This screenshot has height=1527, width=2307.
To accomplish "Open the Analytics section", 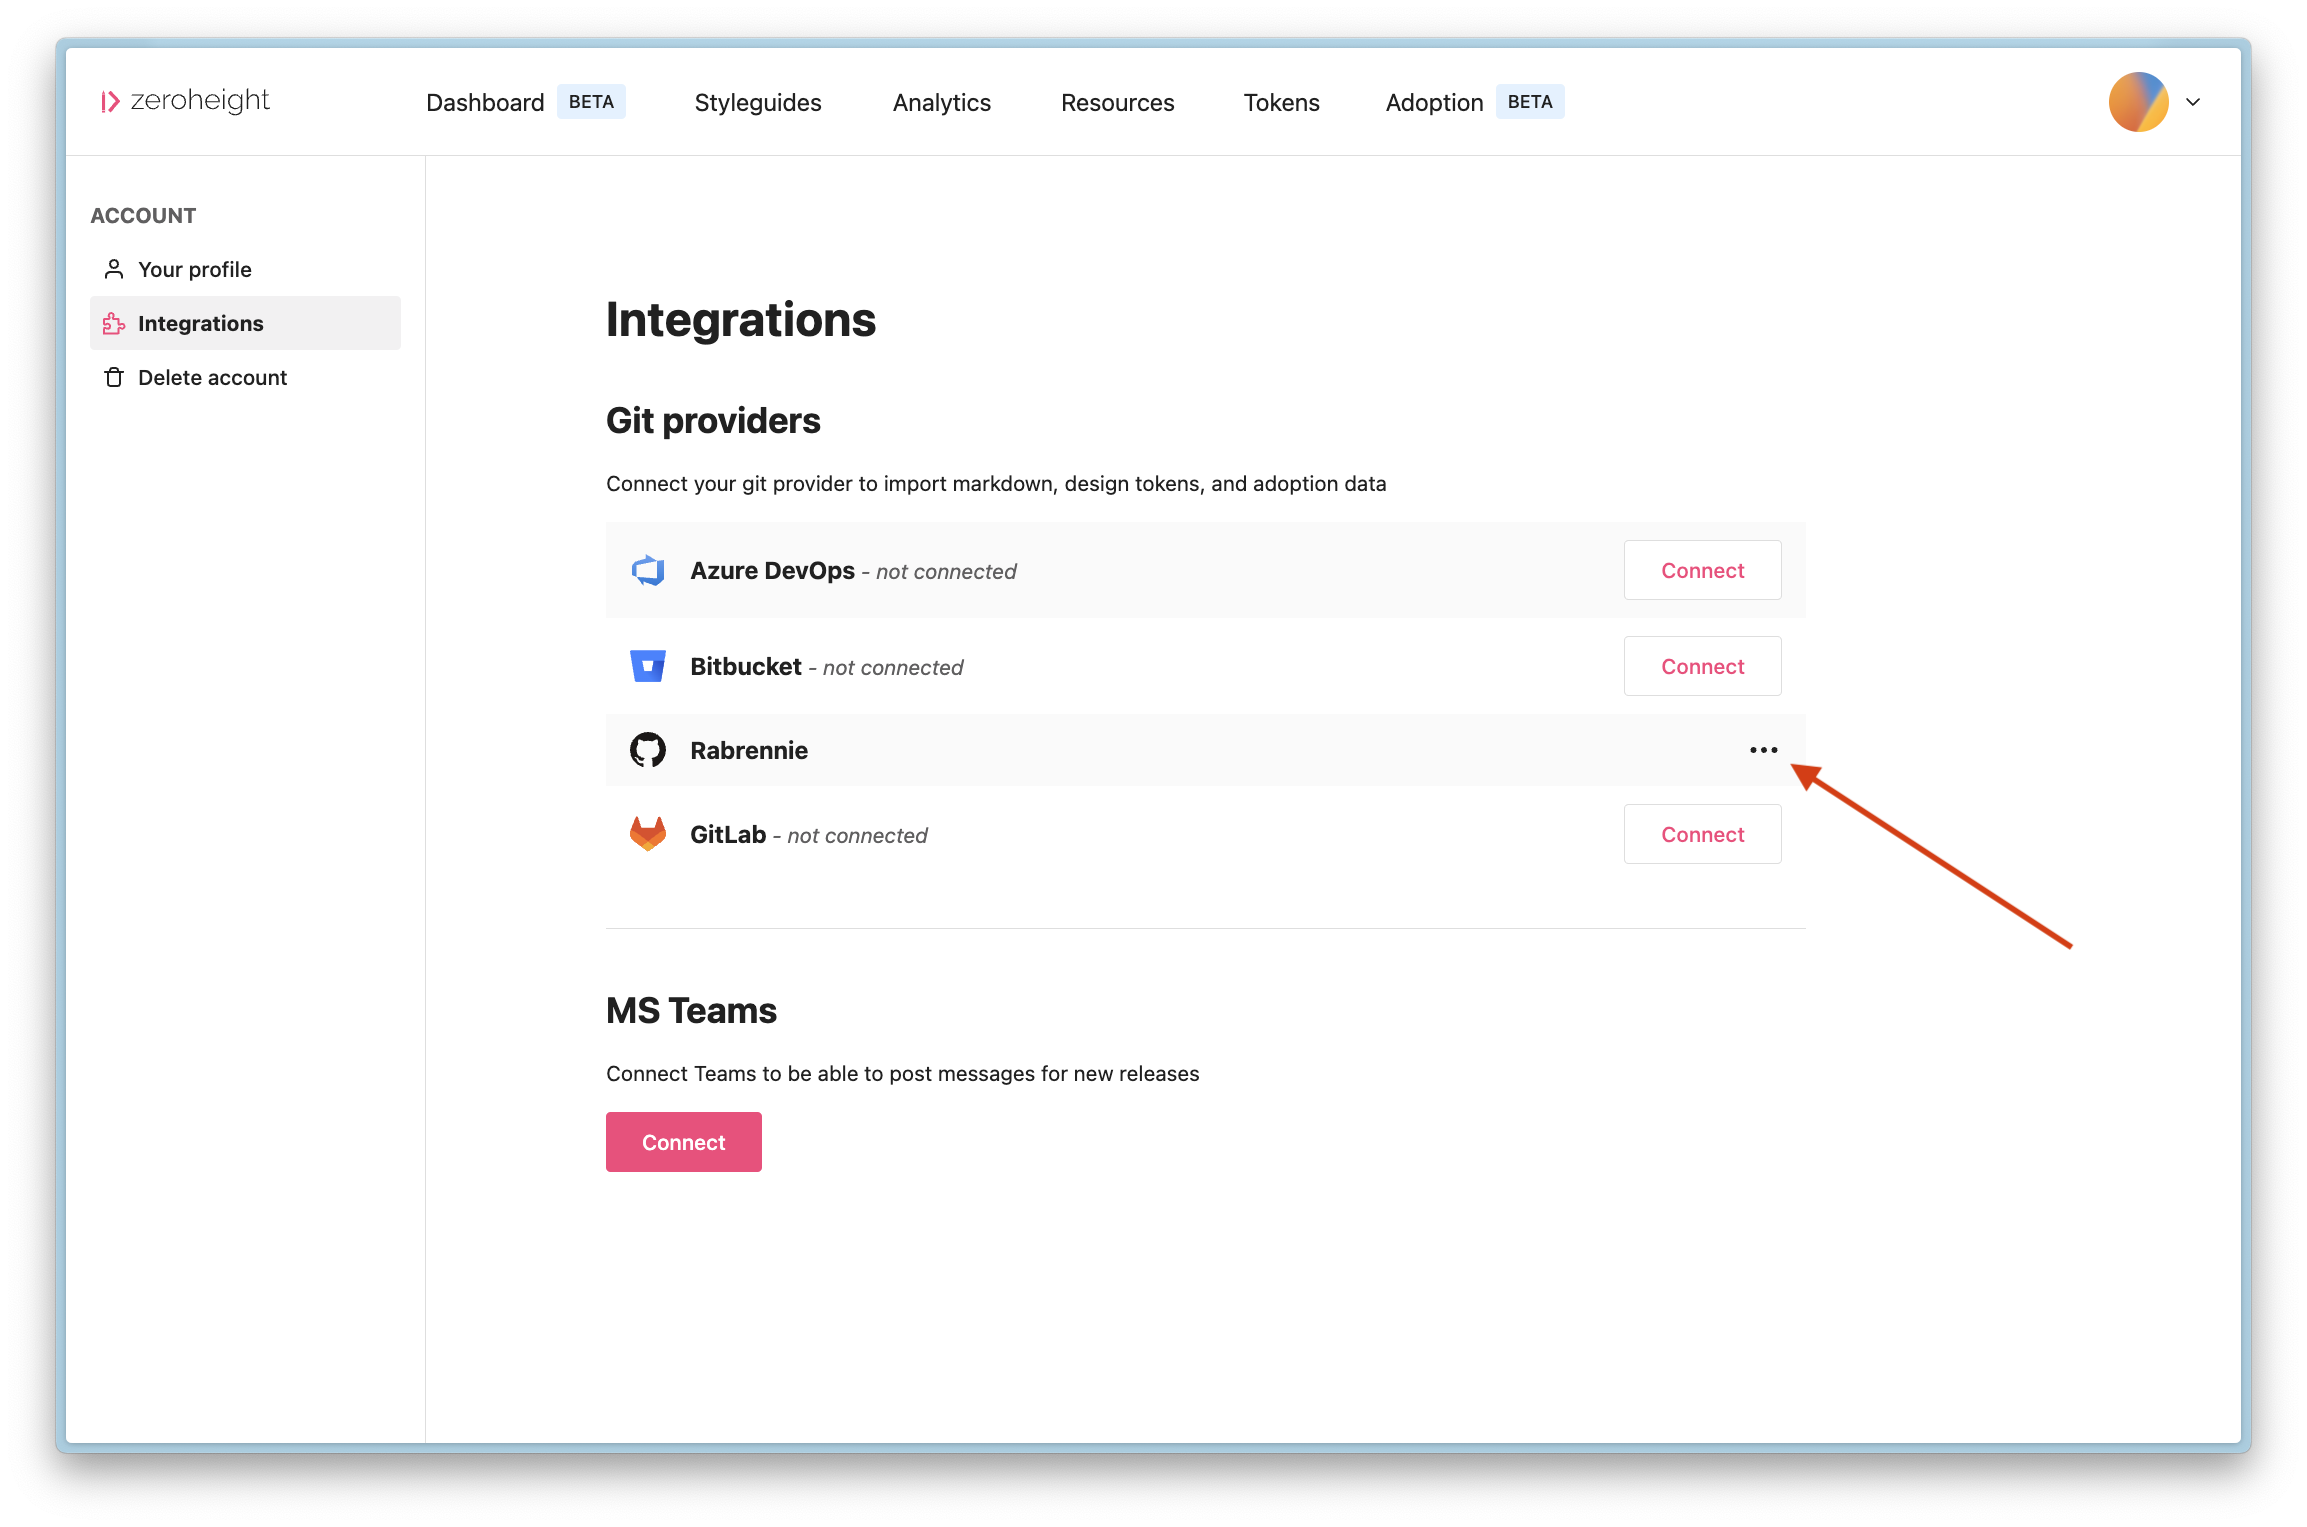I will 941,102.
